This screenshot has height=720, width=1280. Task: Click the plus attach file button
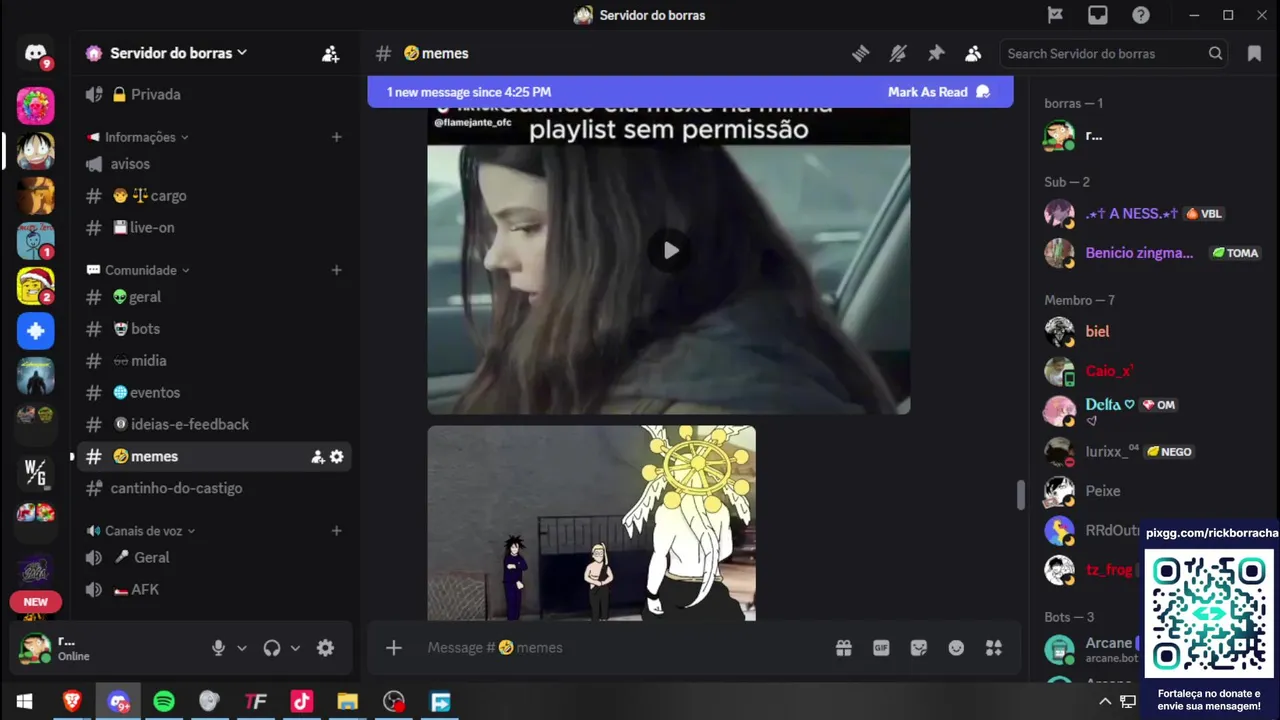394,648
